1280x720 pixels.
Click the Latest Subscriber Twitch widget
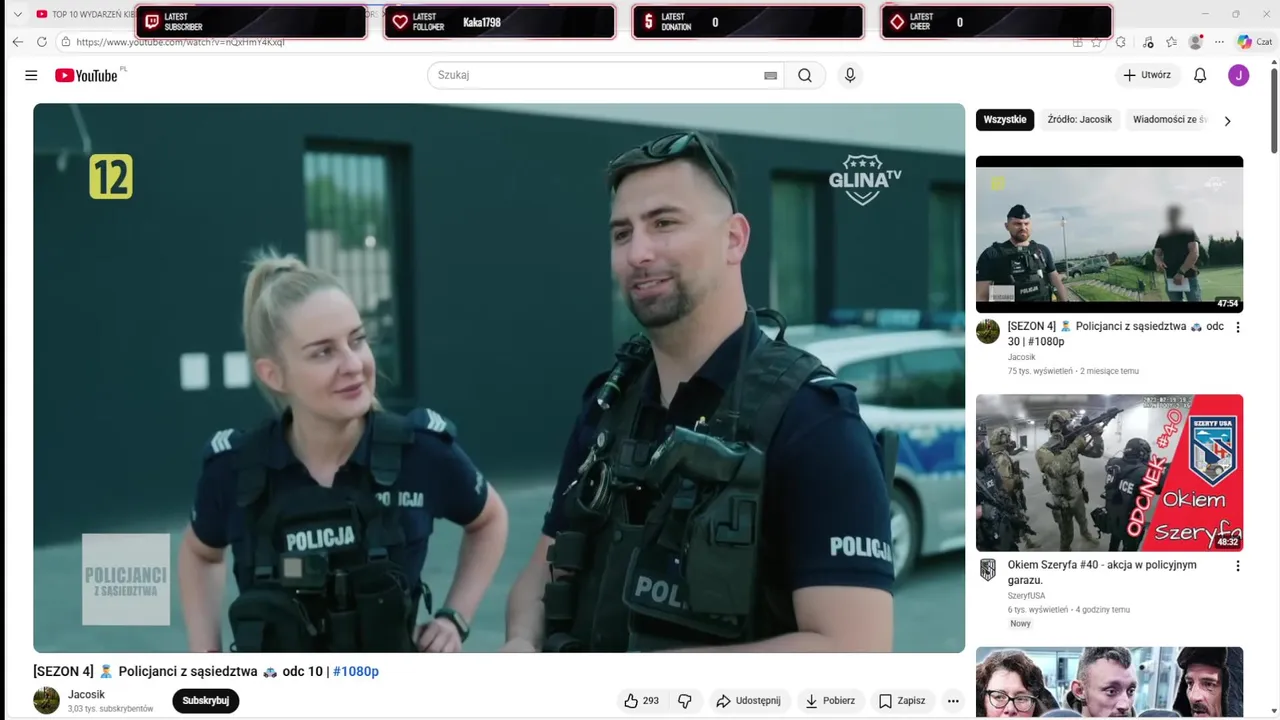(x=251, y=22)
